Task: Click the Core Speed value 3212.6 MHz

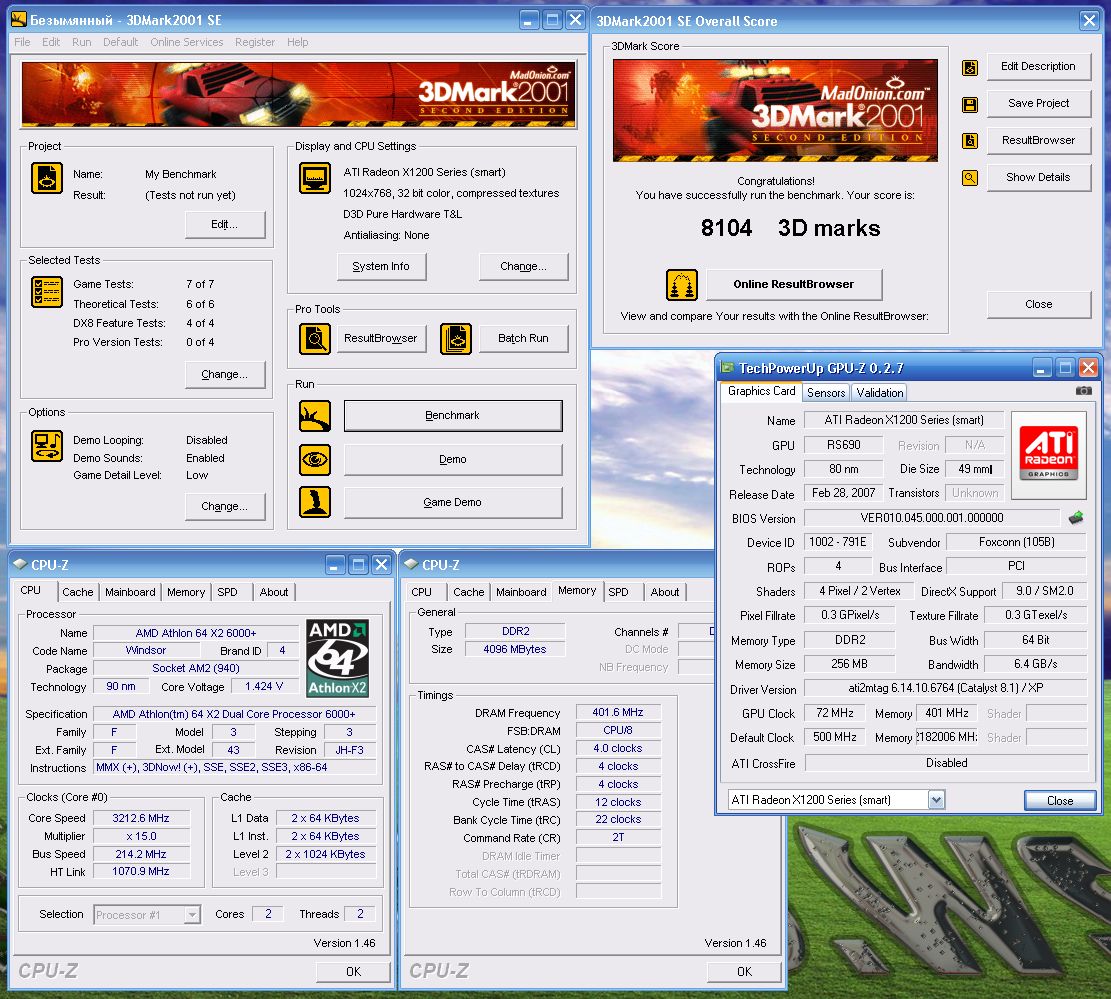Action: tap(141, 818)
